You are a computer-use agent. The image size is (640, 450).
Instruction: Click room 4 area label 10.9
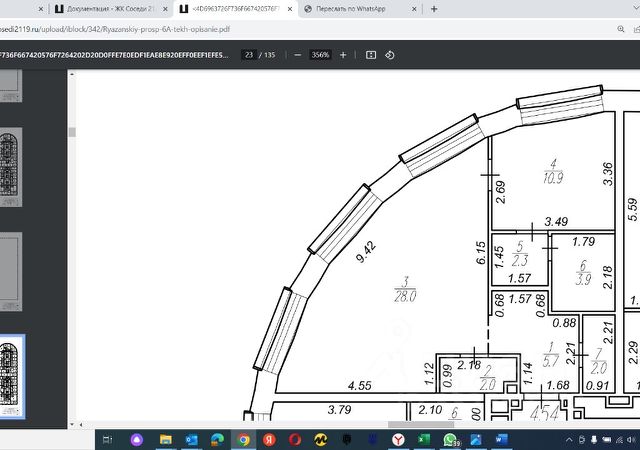[x=553, y=178]
